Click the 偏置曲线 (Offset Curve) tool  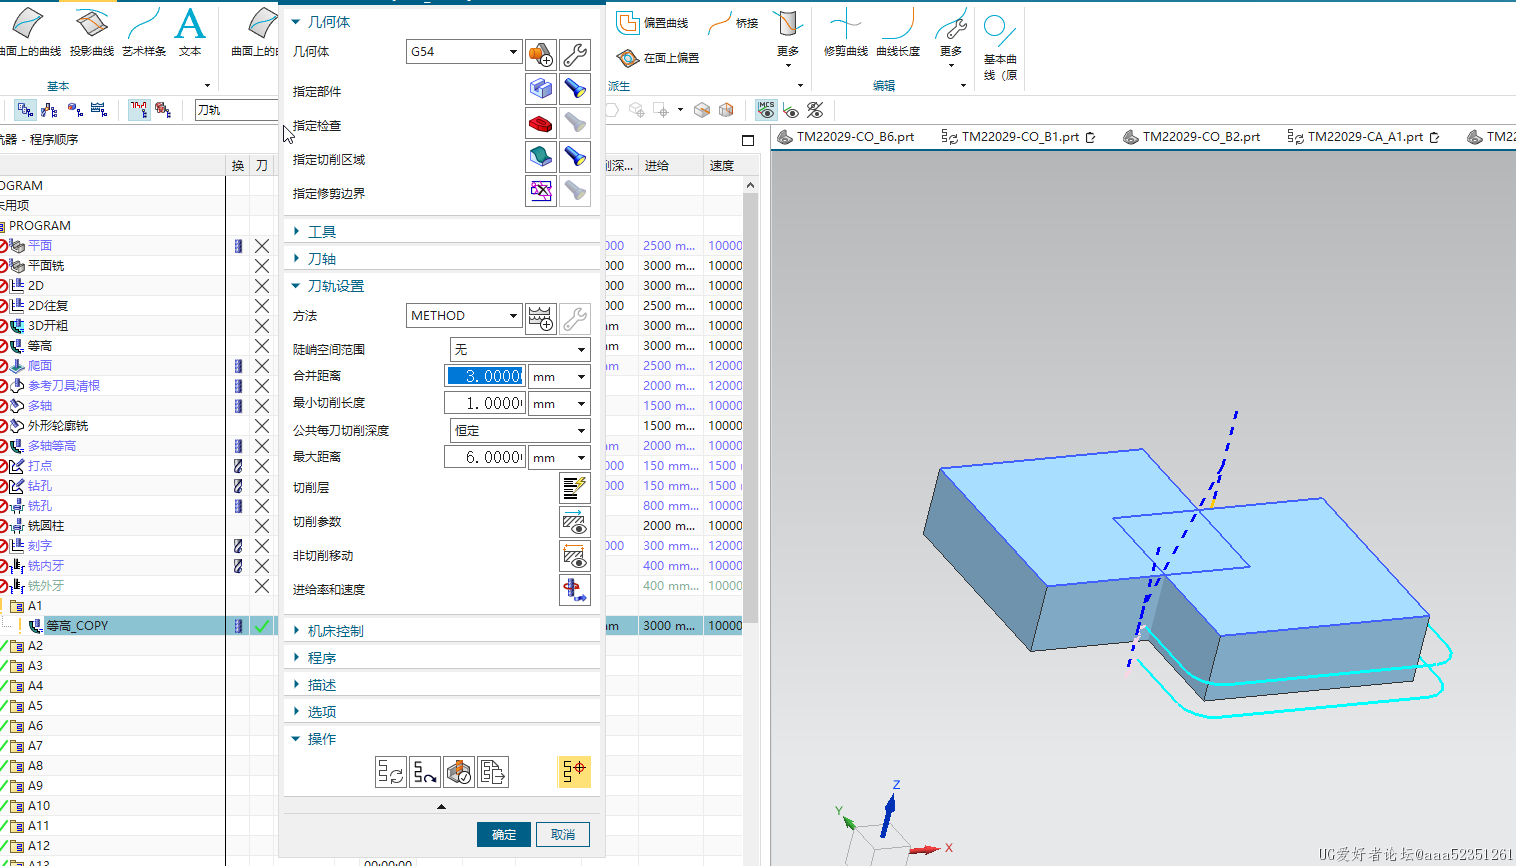653,23
